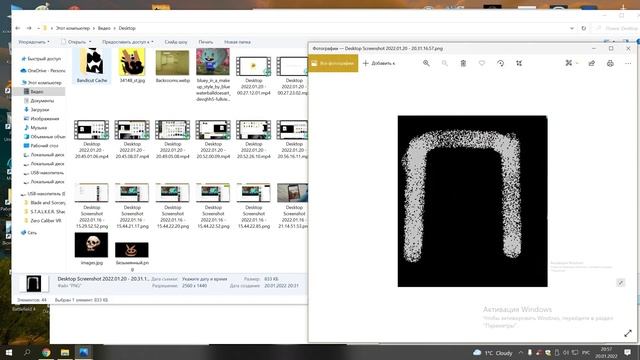Open the more options ellipsis in Photos
The width and height of the screenshot is (640, 360).
pos(628,63)
